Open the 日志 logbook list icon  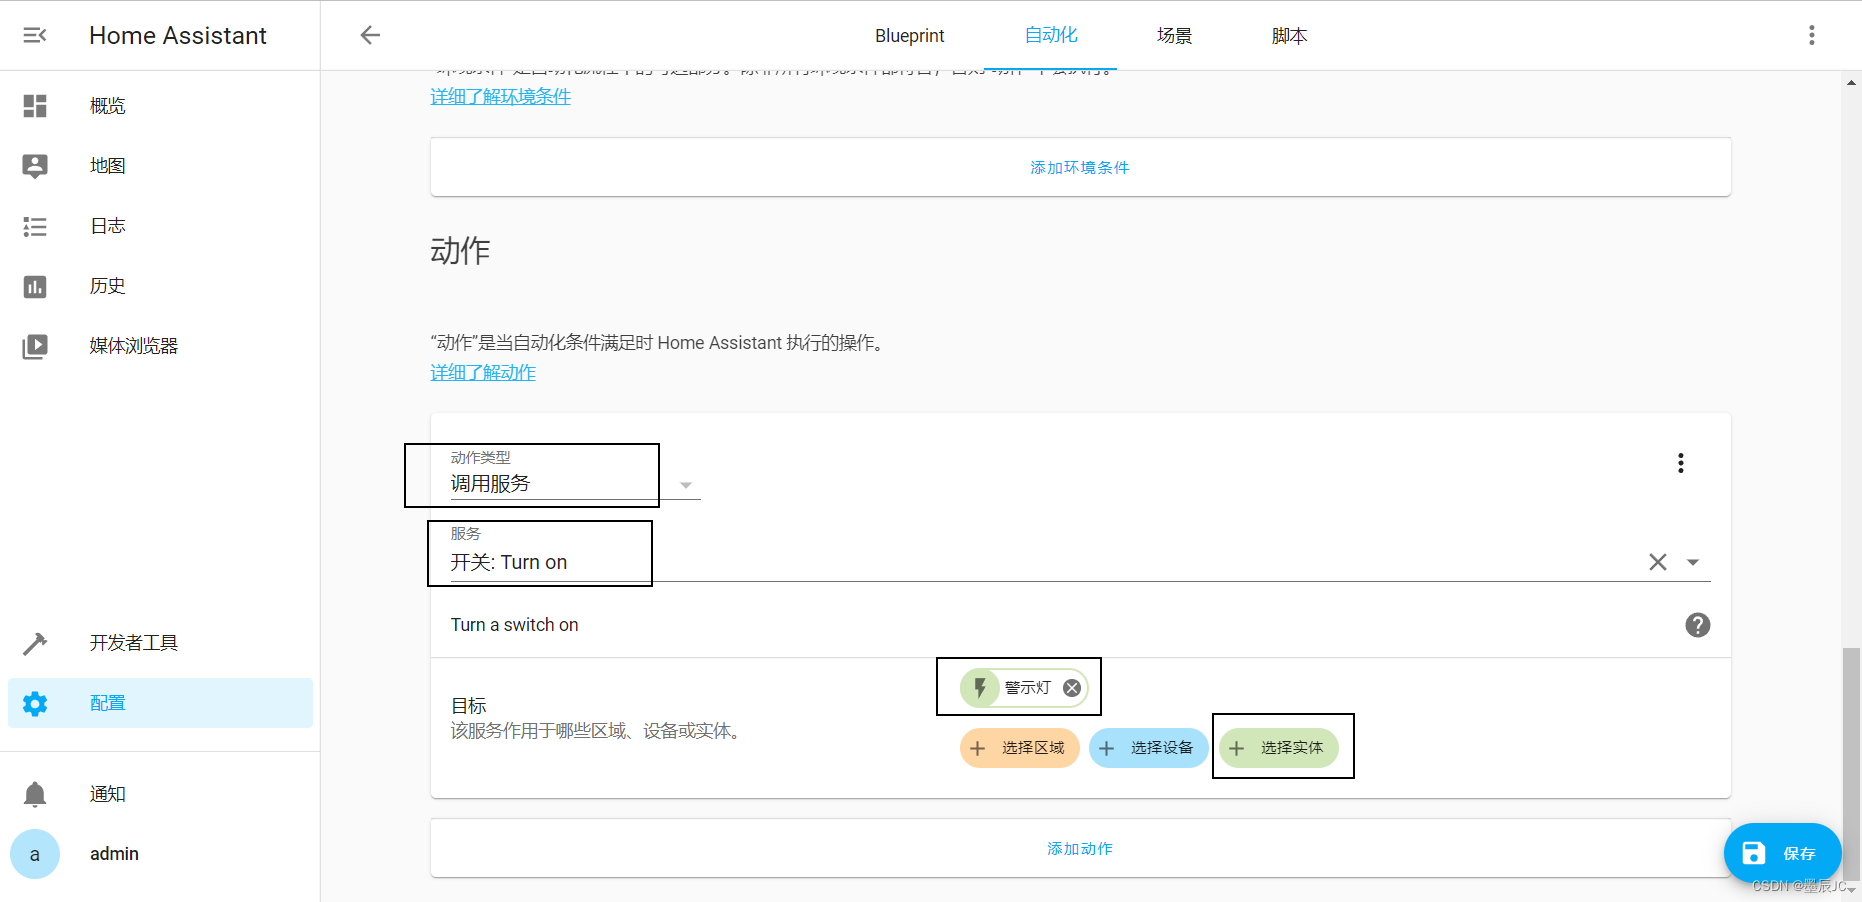click(x=35, y=226)
